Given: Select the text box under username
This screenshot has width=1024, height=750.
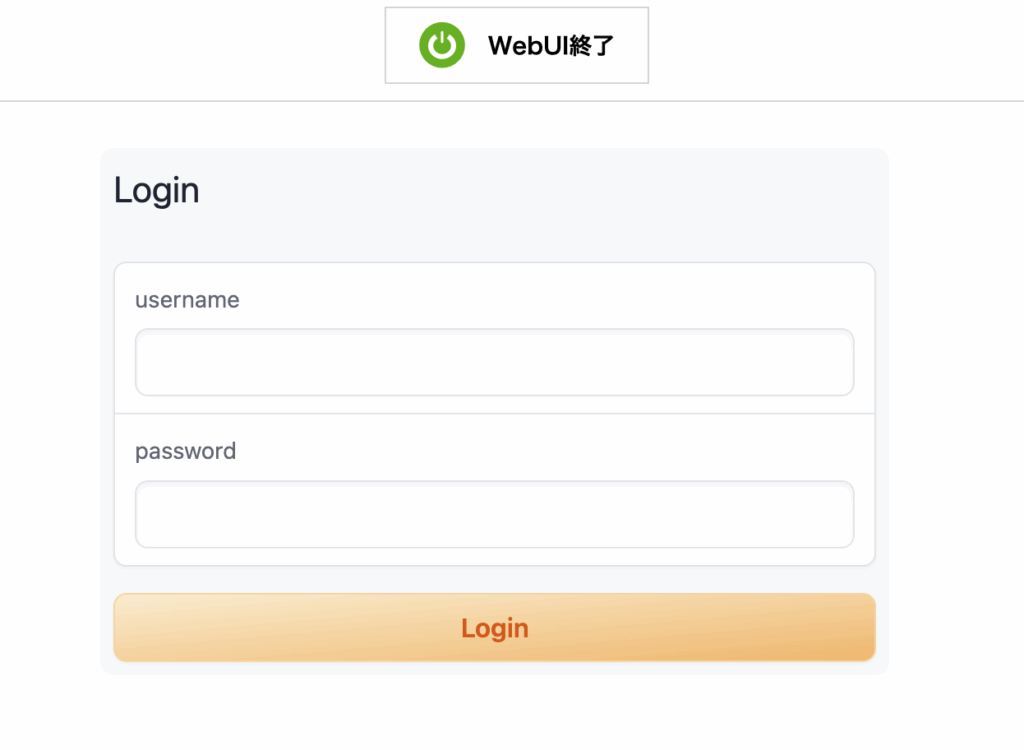Looking at the screenshot, I should pos(494,362).
